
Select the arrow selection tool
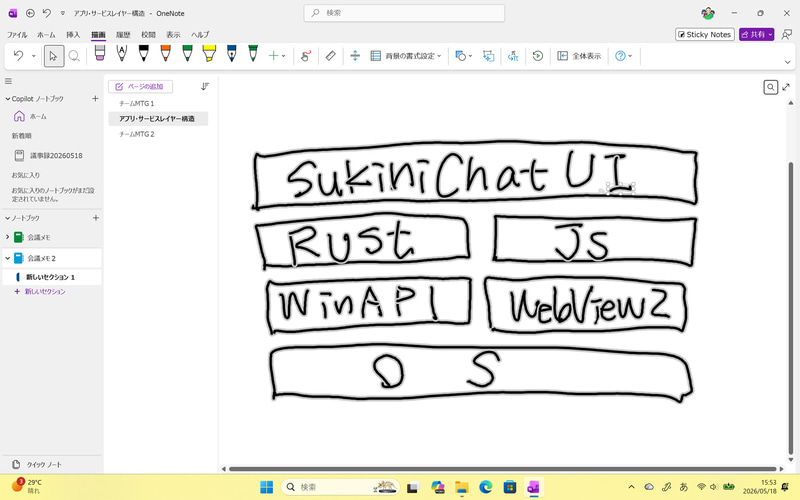54,56
